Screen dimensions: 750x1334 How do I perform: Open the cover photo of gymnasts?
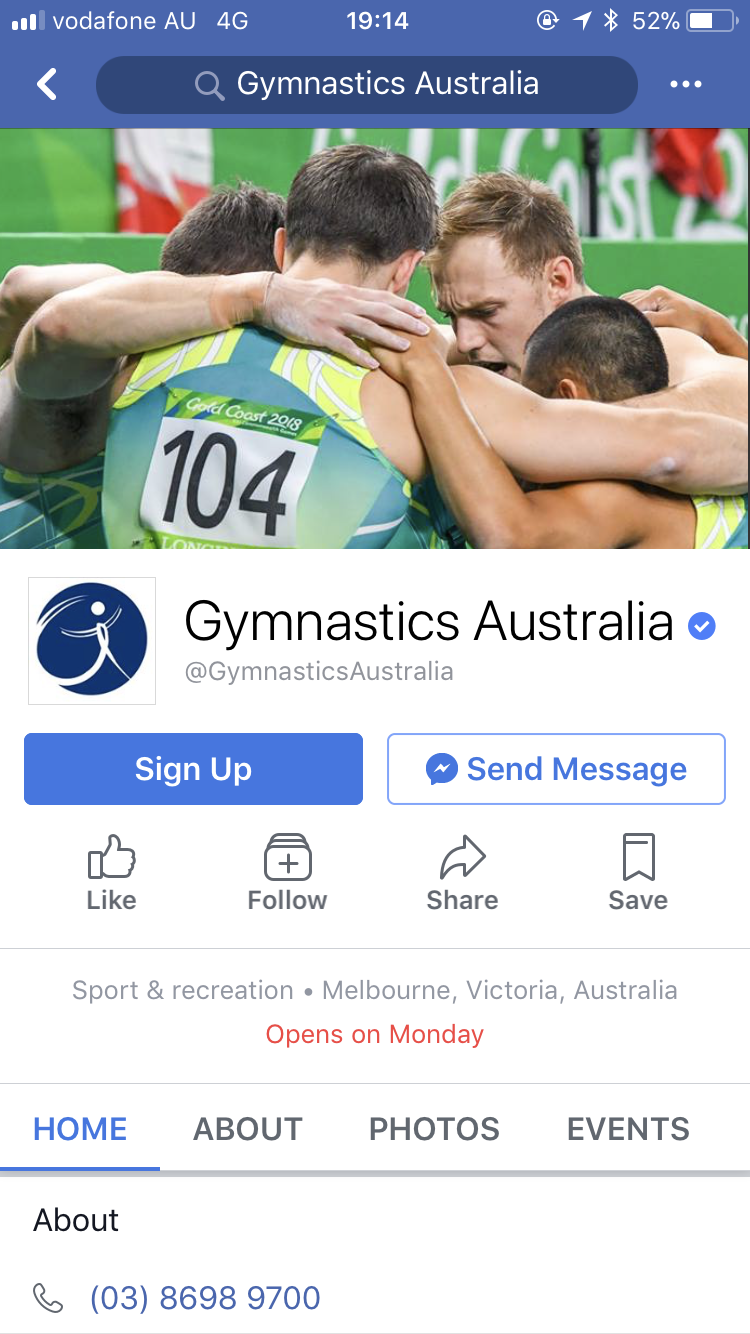[x=375, y=338]
